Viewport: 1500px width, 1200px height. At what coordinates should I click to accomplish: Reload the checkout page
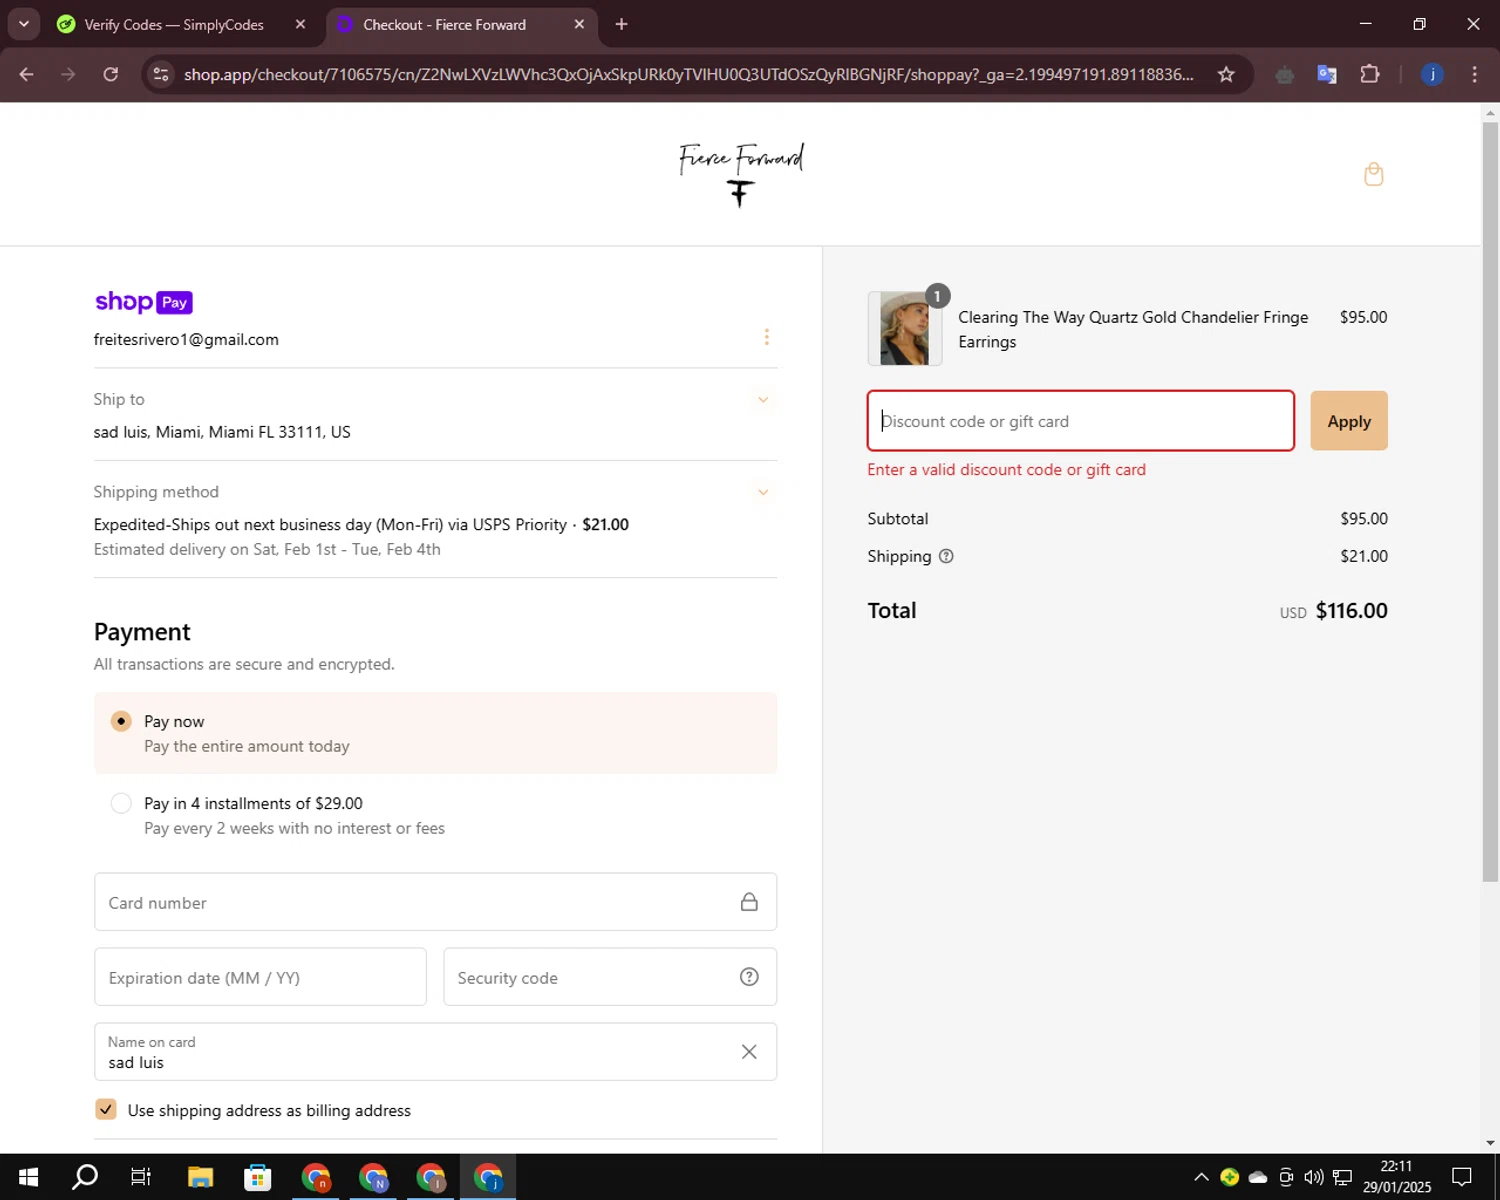click(x=111, y=74)
